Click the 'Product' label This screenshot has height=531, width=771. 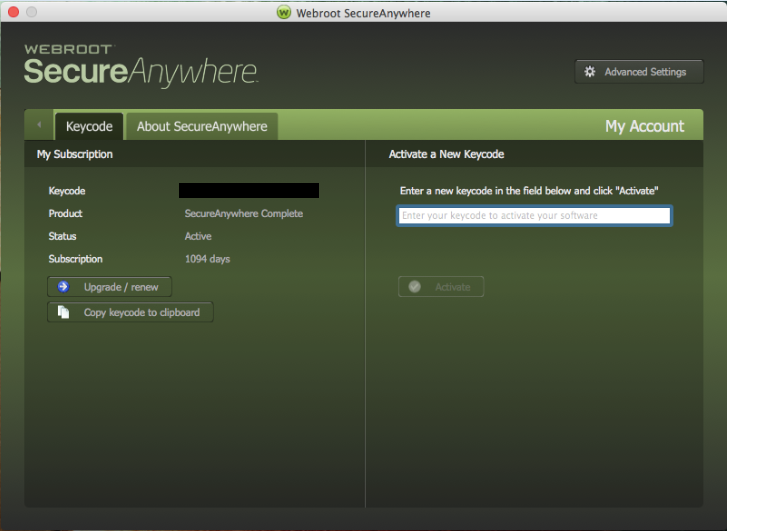[x=65, y=213]
